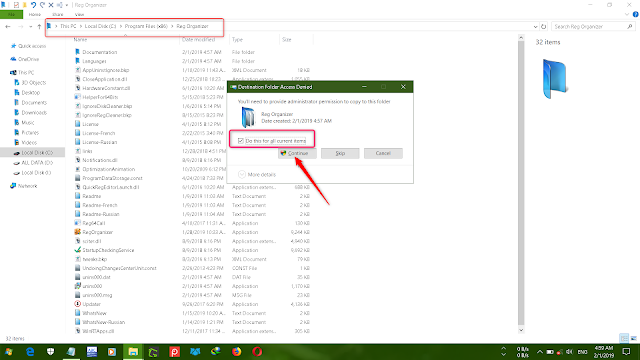Open the Action Center notifications icon
640x360 pixels.
pyautogui.click(x=627, y=352)
